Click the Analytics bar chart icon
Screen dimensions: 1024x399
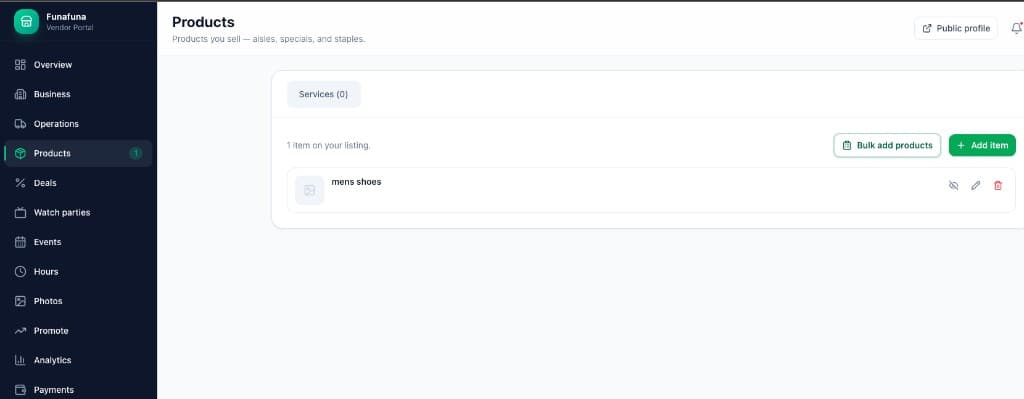20,360
